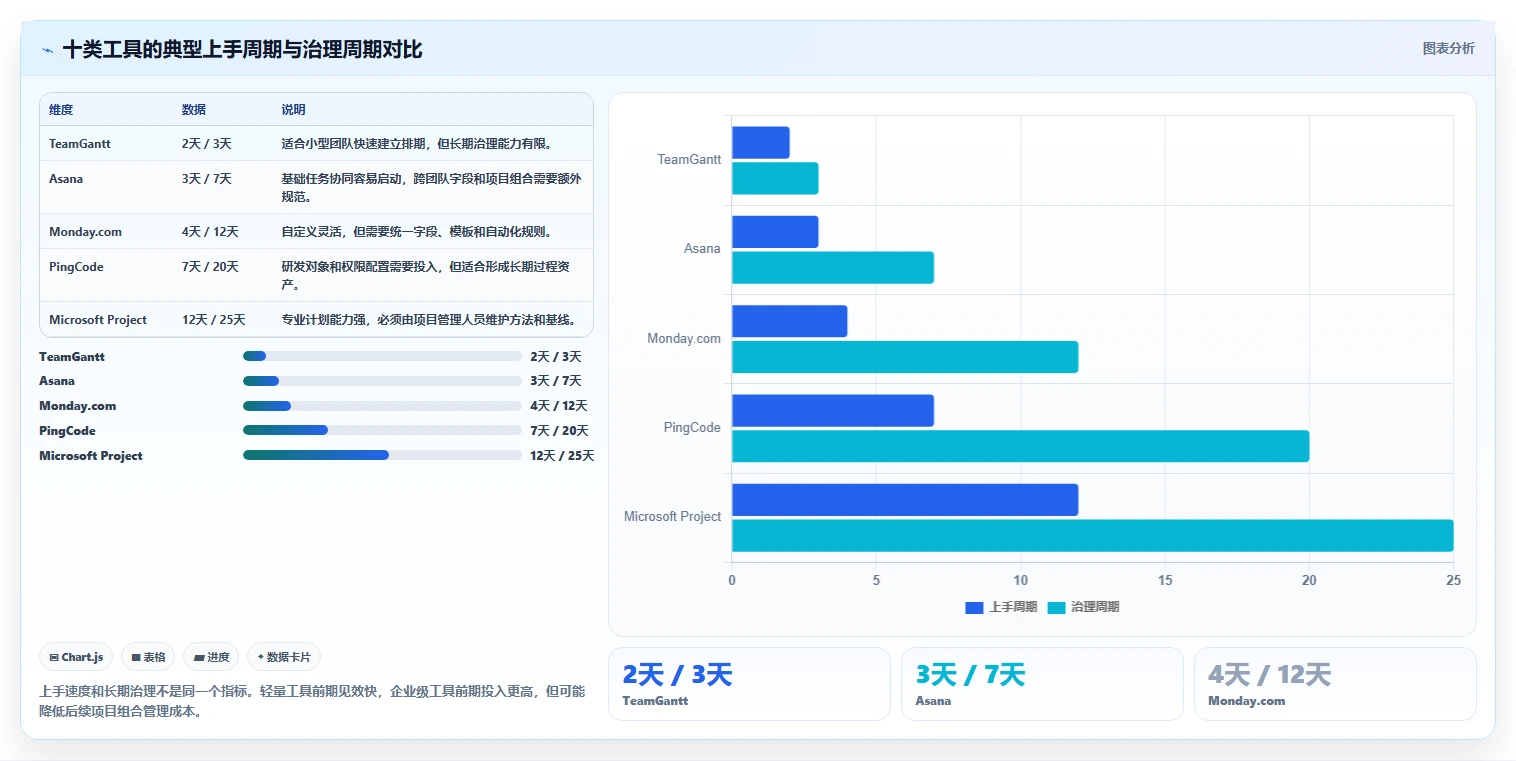
Task: Click the PingCode label on the chart axis
Action: pos(692,428)
